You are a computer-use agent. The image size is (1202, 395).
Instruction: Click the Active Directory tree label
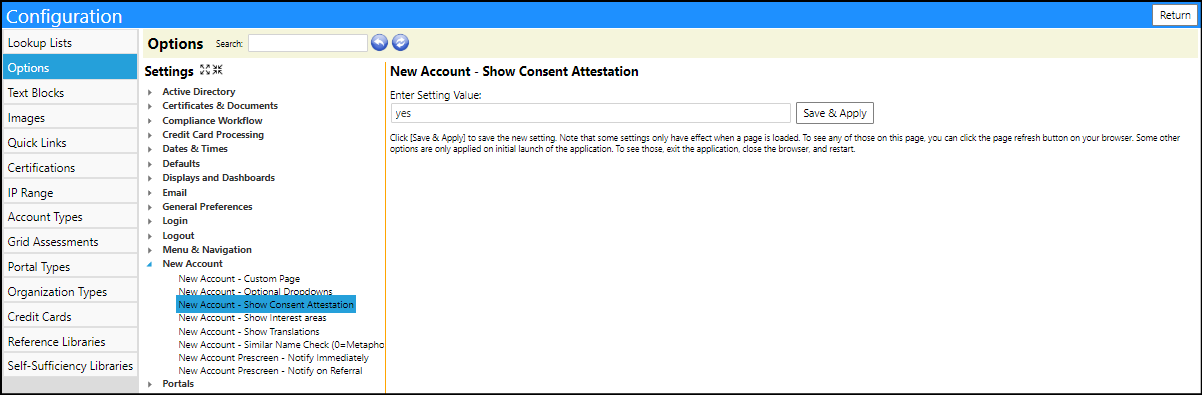[x=199, y=92]
